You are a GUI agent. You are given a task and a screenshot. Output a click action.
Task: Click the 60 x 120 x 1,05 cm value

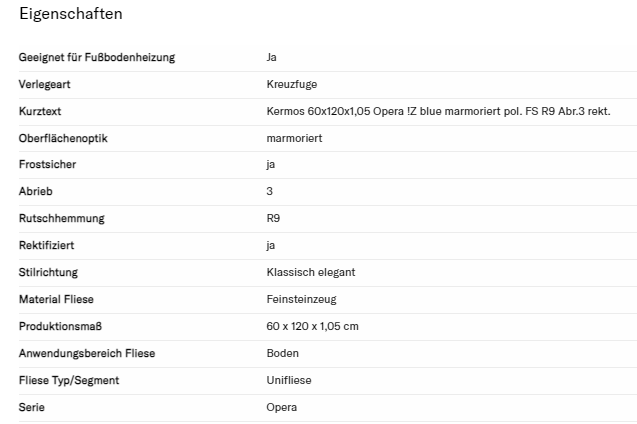point(312,326)
